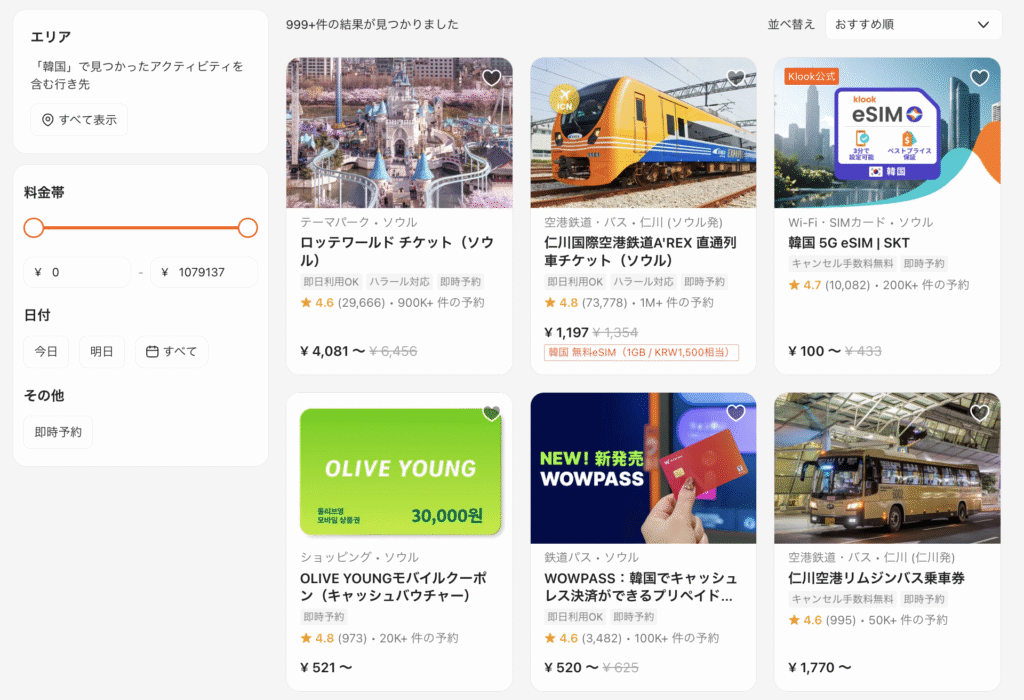
Task: Select the すべて date filter button
Action: click(x=171, y=351)
